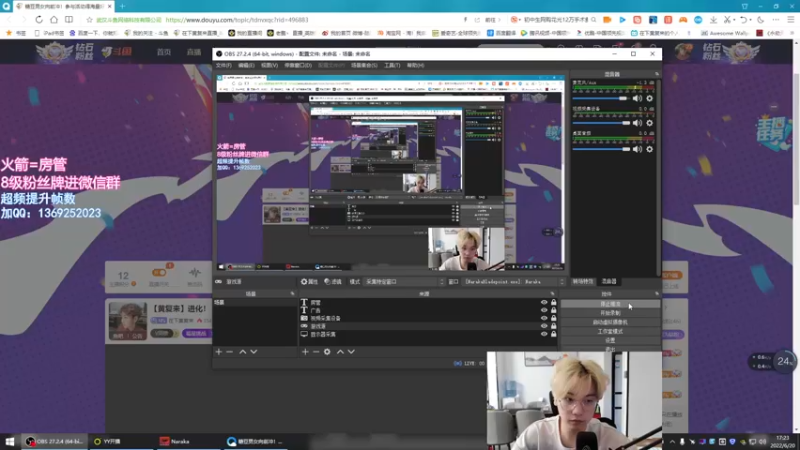This screenshot has width=800, height=450.
Task: Move selected source down in the list
Action: click(x=351, y=352)
